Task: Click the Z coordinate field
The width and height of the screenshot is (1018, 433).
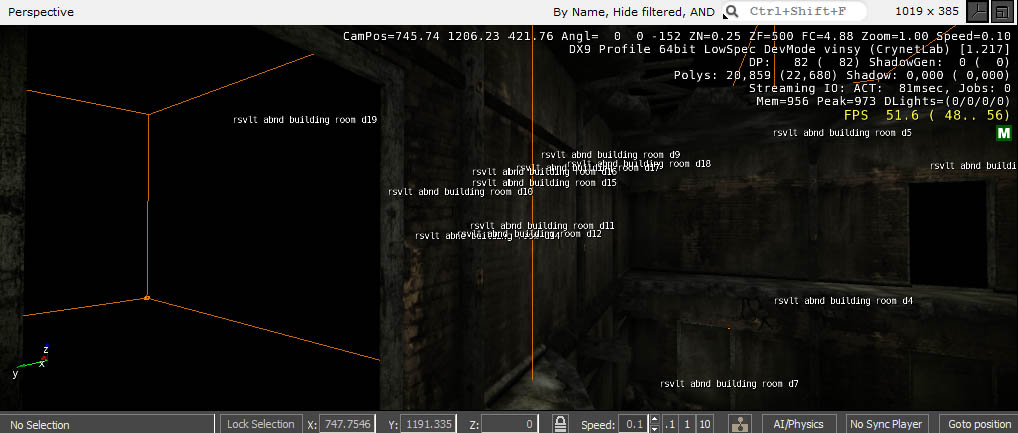Action: (510, 425)
